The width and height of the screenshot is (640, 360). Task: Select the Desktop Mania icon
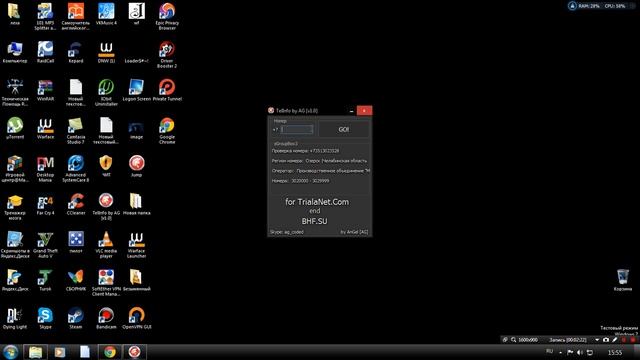(x=45, y=168)
